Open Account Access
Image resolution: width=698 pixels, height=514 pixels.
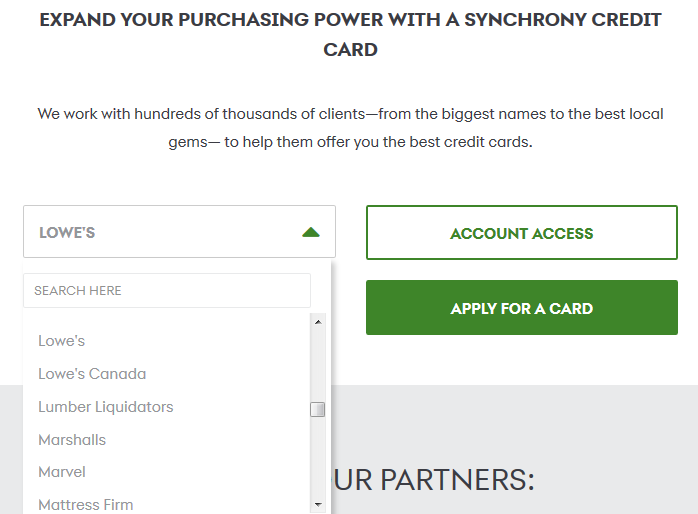click(x=522, y=232)
